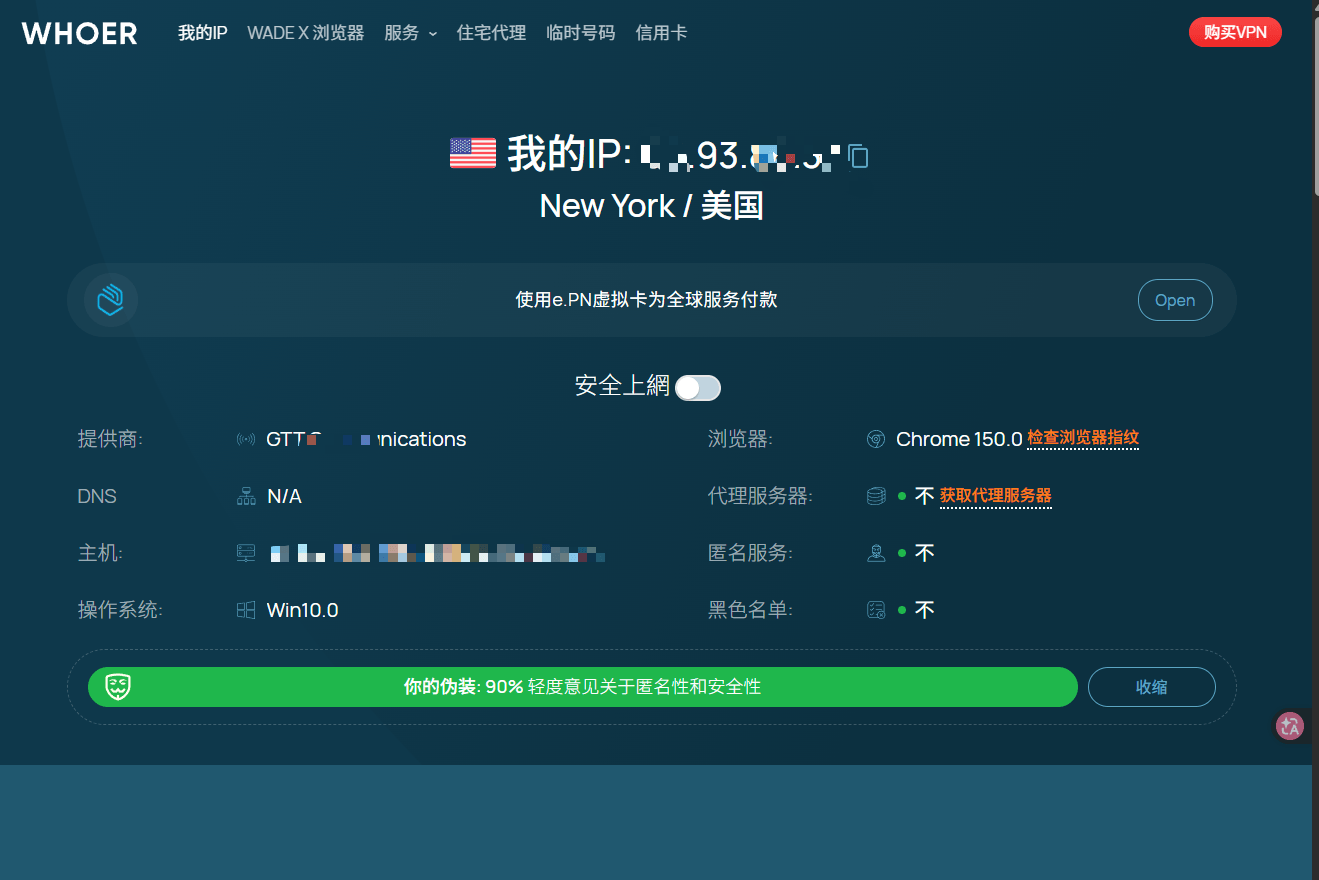Click the Chrome 150.0 text
Image resolution: width=1319 pixels, height=880 pixels.
click(x=959, y=439)
